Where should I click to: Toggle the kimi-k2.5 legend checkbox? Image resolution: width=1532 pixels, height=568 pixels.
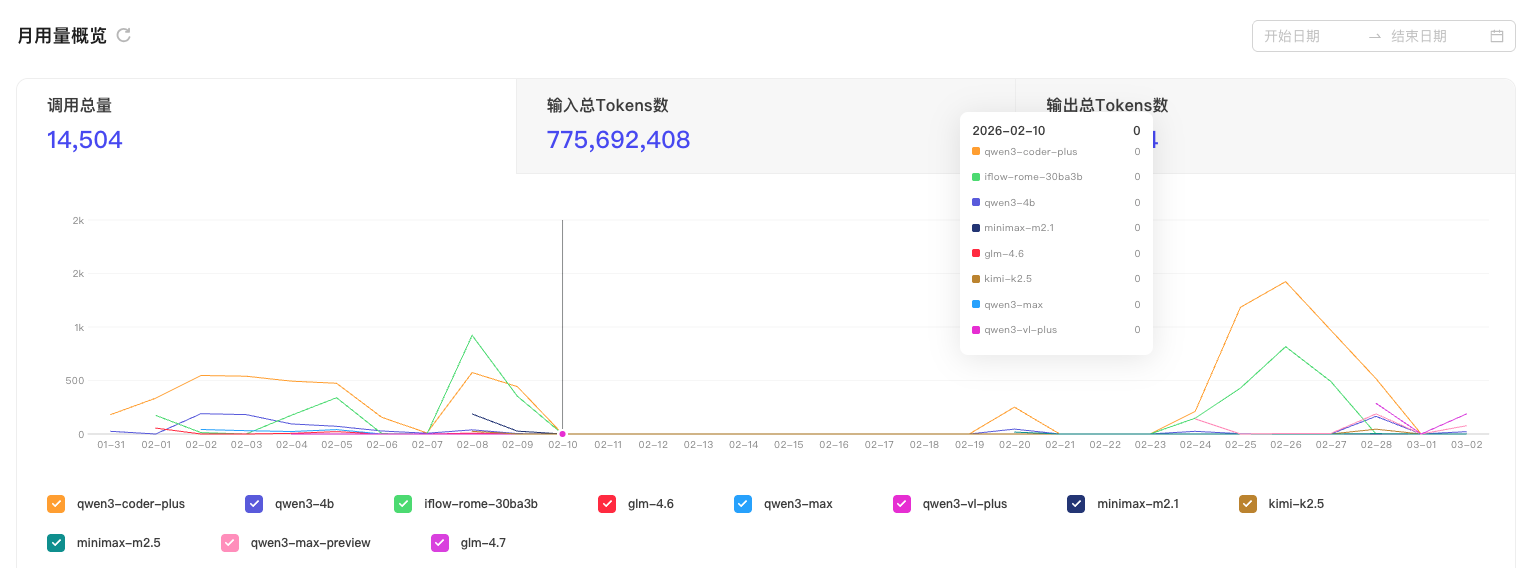[1248, 504]
